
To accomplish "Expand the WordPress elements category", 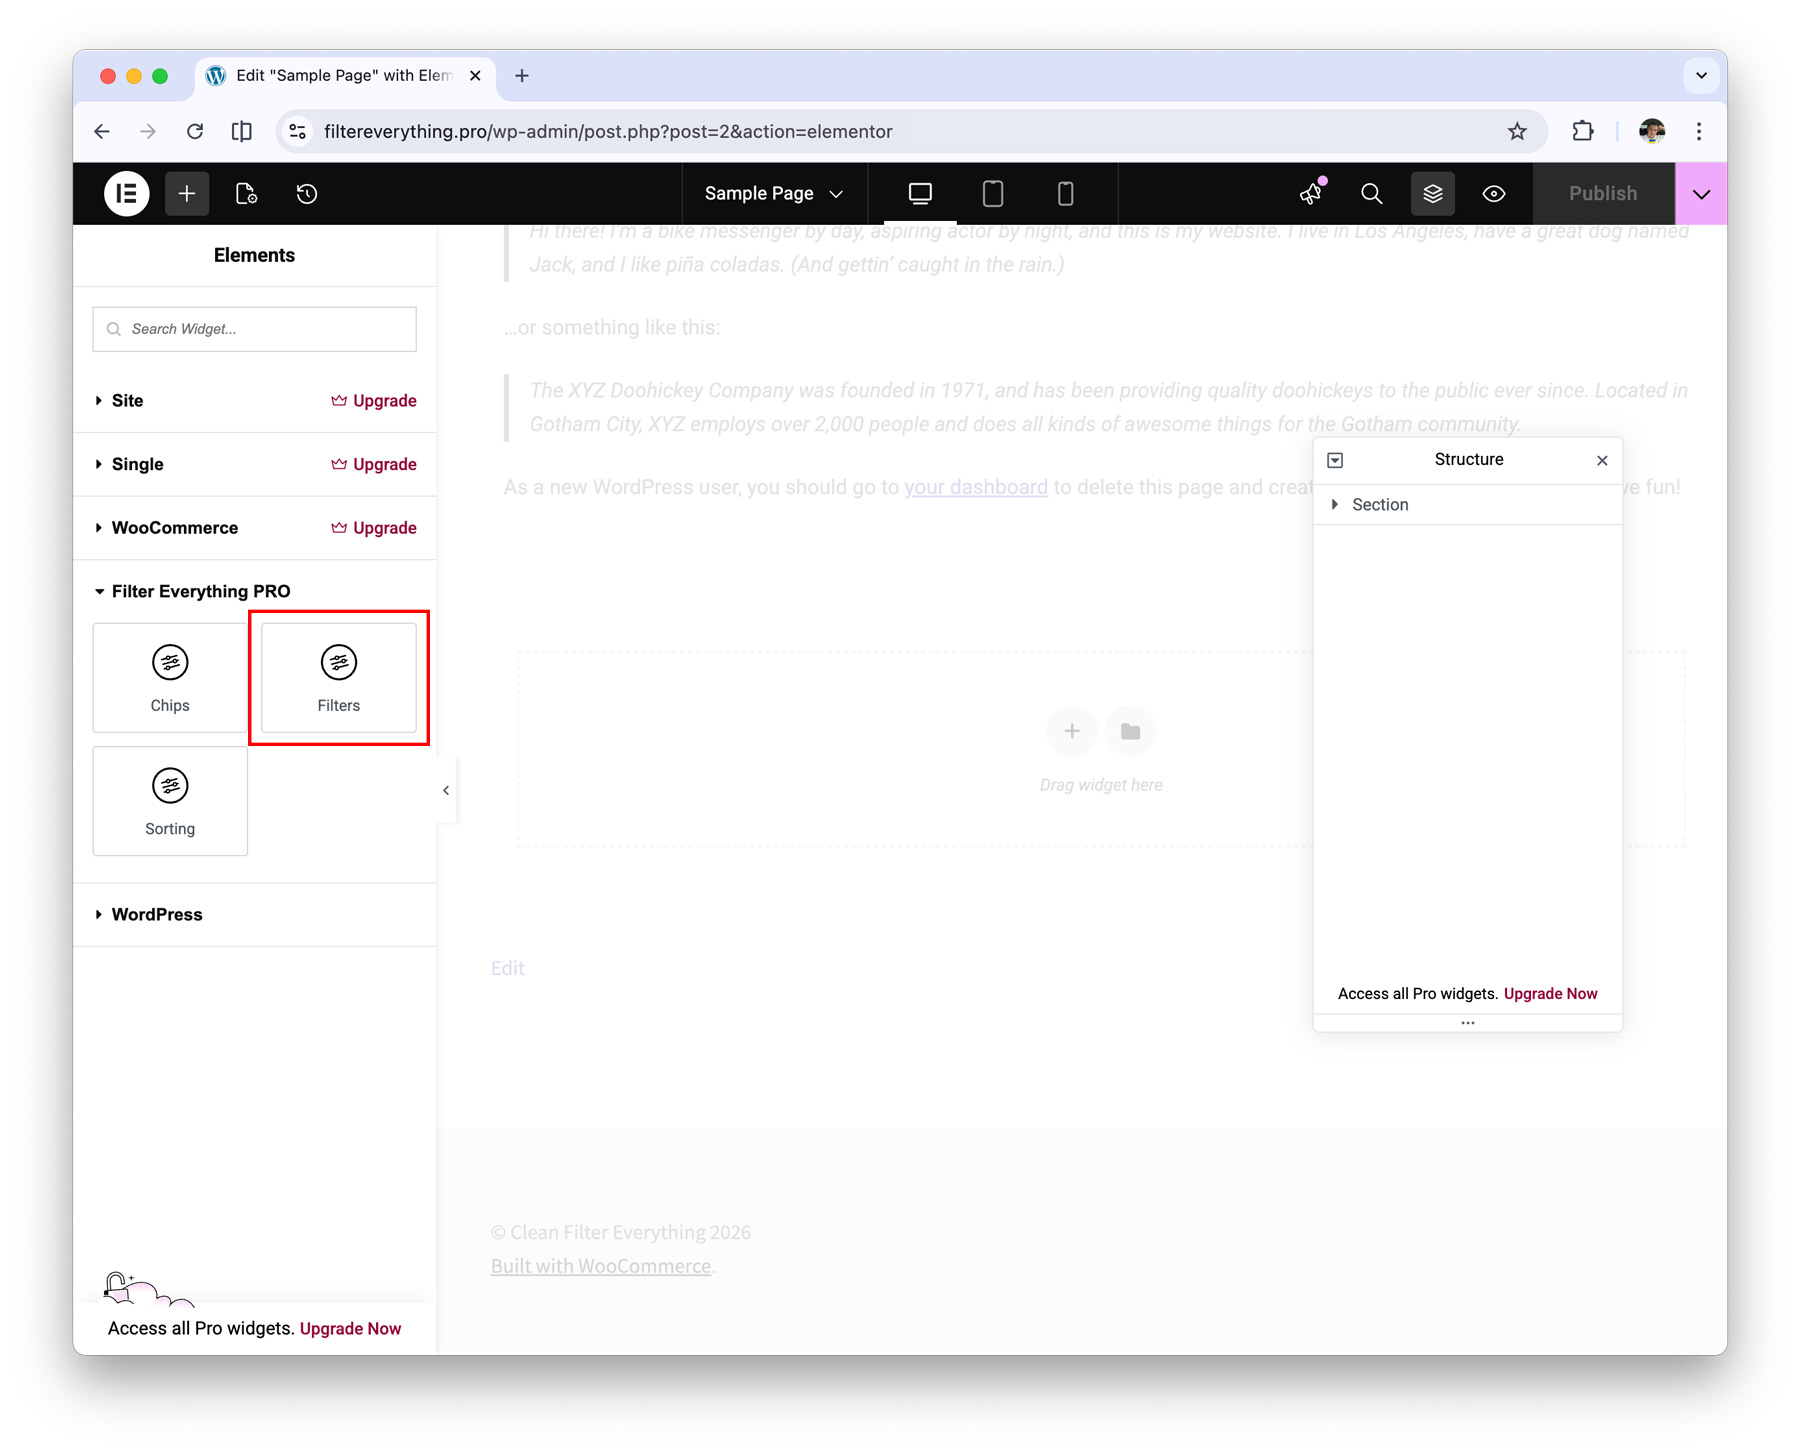I will (x=156, y=914).
